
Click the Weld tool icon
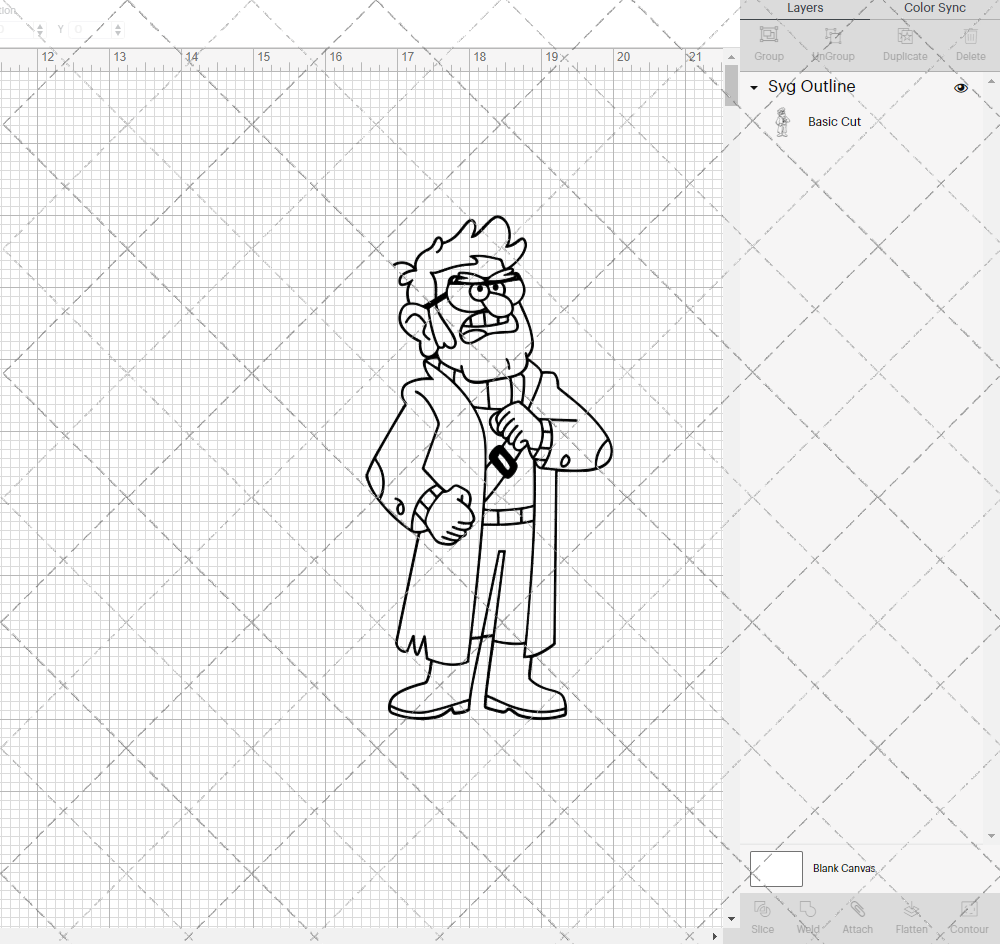807,908
